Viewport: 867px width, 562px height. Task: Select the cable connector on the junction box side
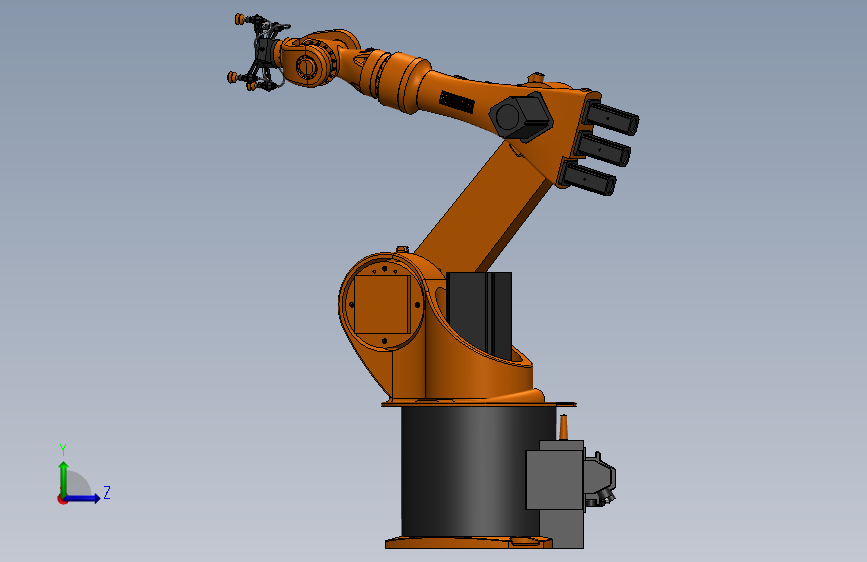tap(599, 479)
